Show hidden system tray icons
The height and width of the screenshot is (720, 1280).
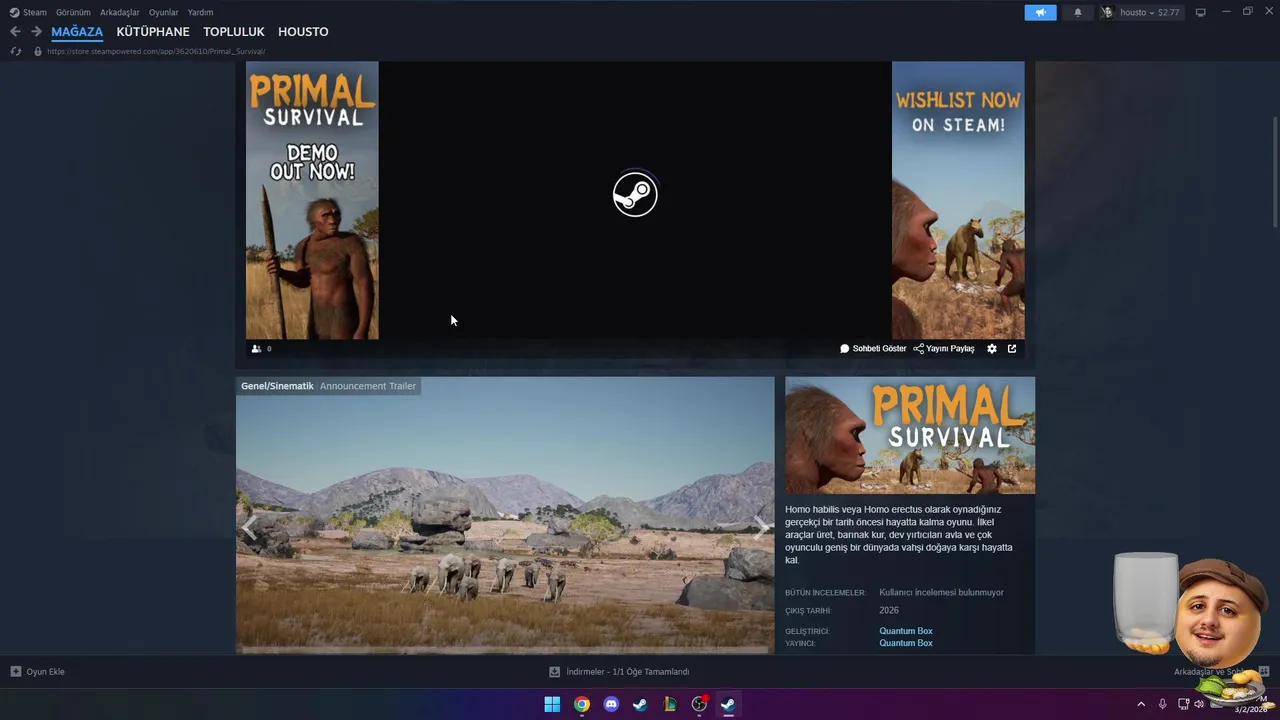1141,704
